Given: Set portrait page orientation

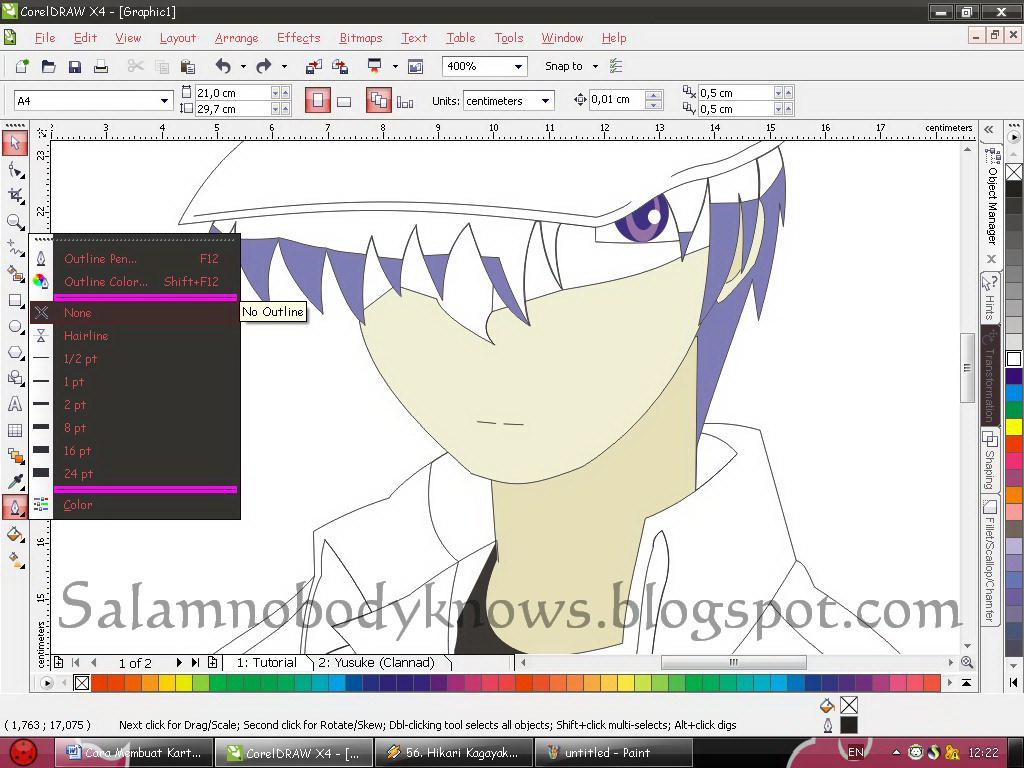Looking at the screenshot, I should [x=317, y=101].
